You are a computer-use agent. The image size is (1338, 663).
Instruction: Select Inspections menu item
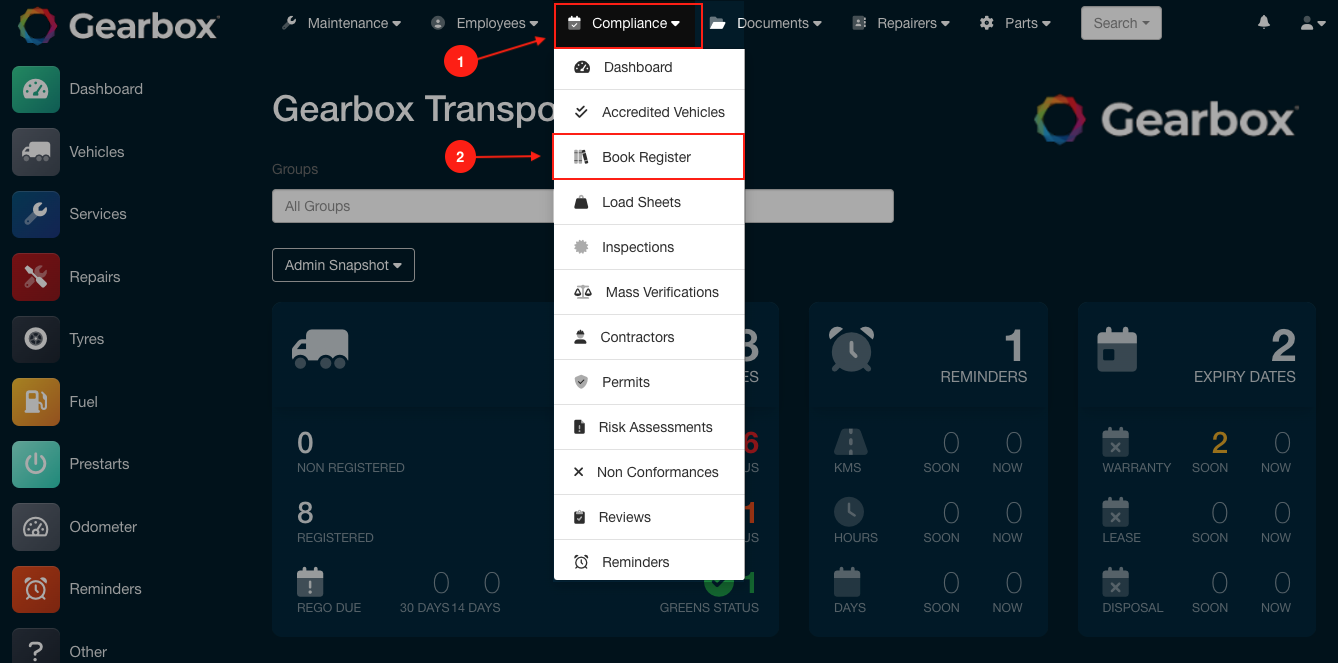point(649,247)
